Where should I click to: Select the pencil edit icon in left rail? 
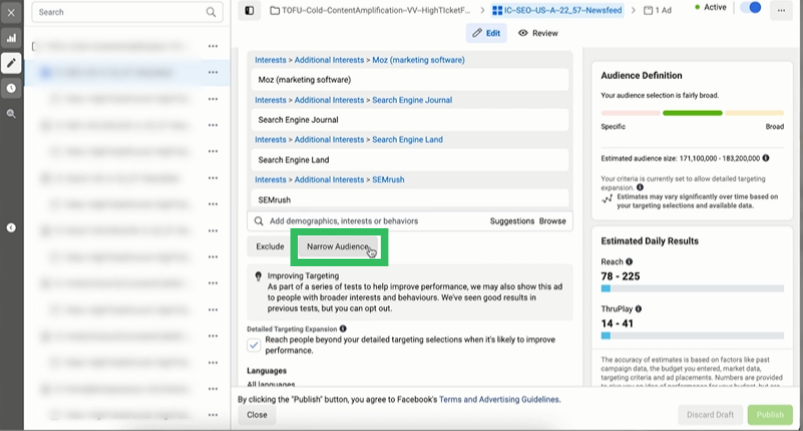tap(11, 63)
